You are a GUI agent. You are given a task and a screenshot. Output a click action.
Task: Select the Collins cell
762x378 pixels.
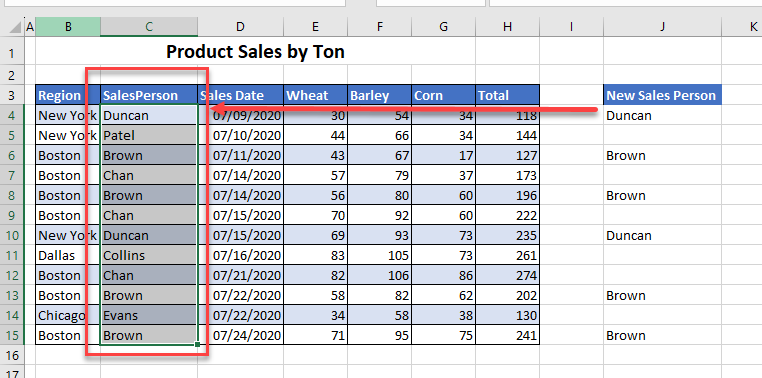coord(149,256)
